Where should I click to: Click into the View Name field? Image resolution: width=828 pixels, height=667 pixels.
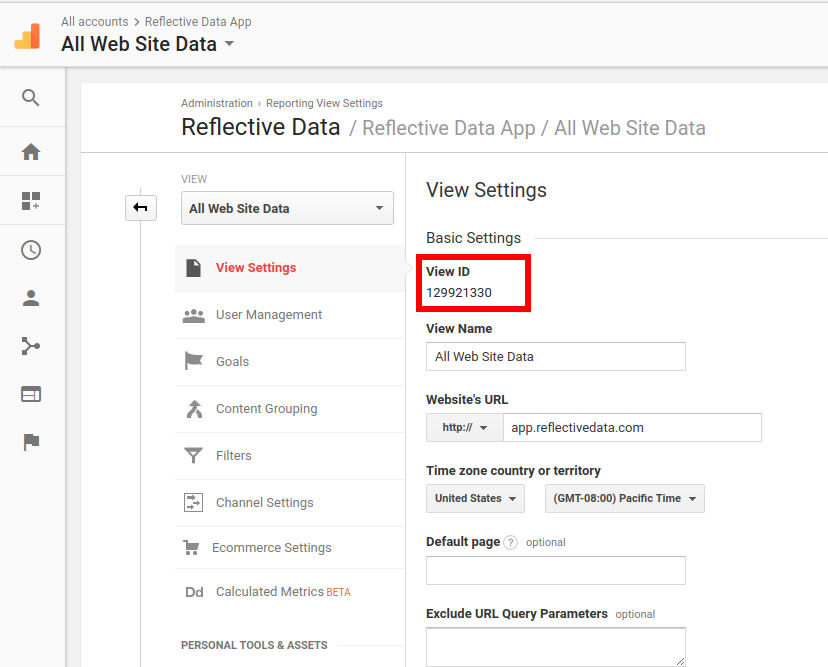(x=556, y=356)
